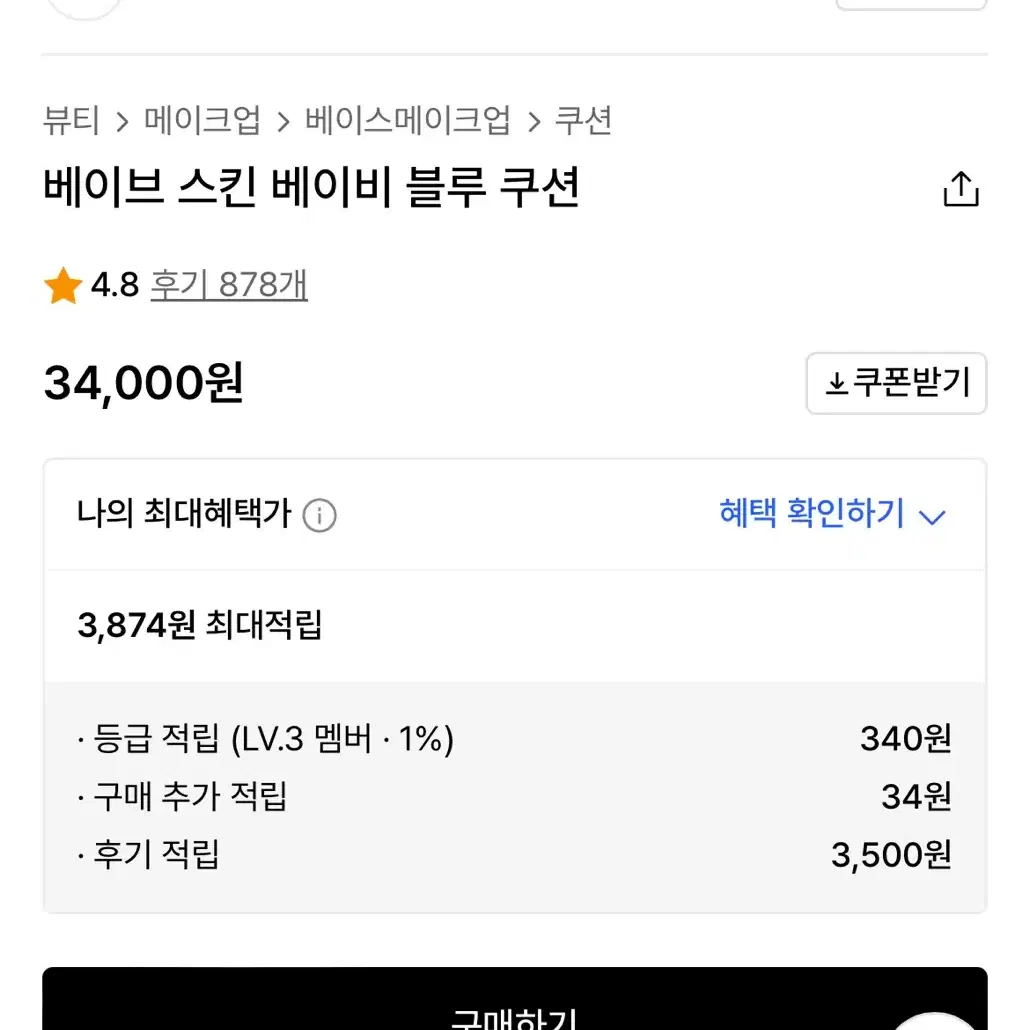Tap the share icon beside product title
1030x1030 pixels.
click(960, 189)
